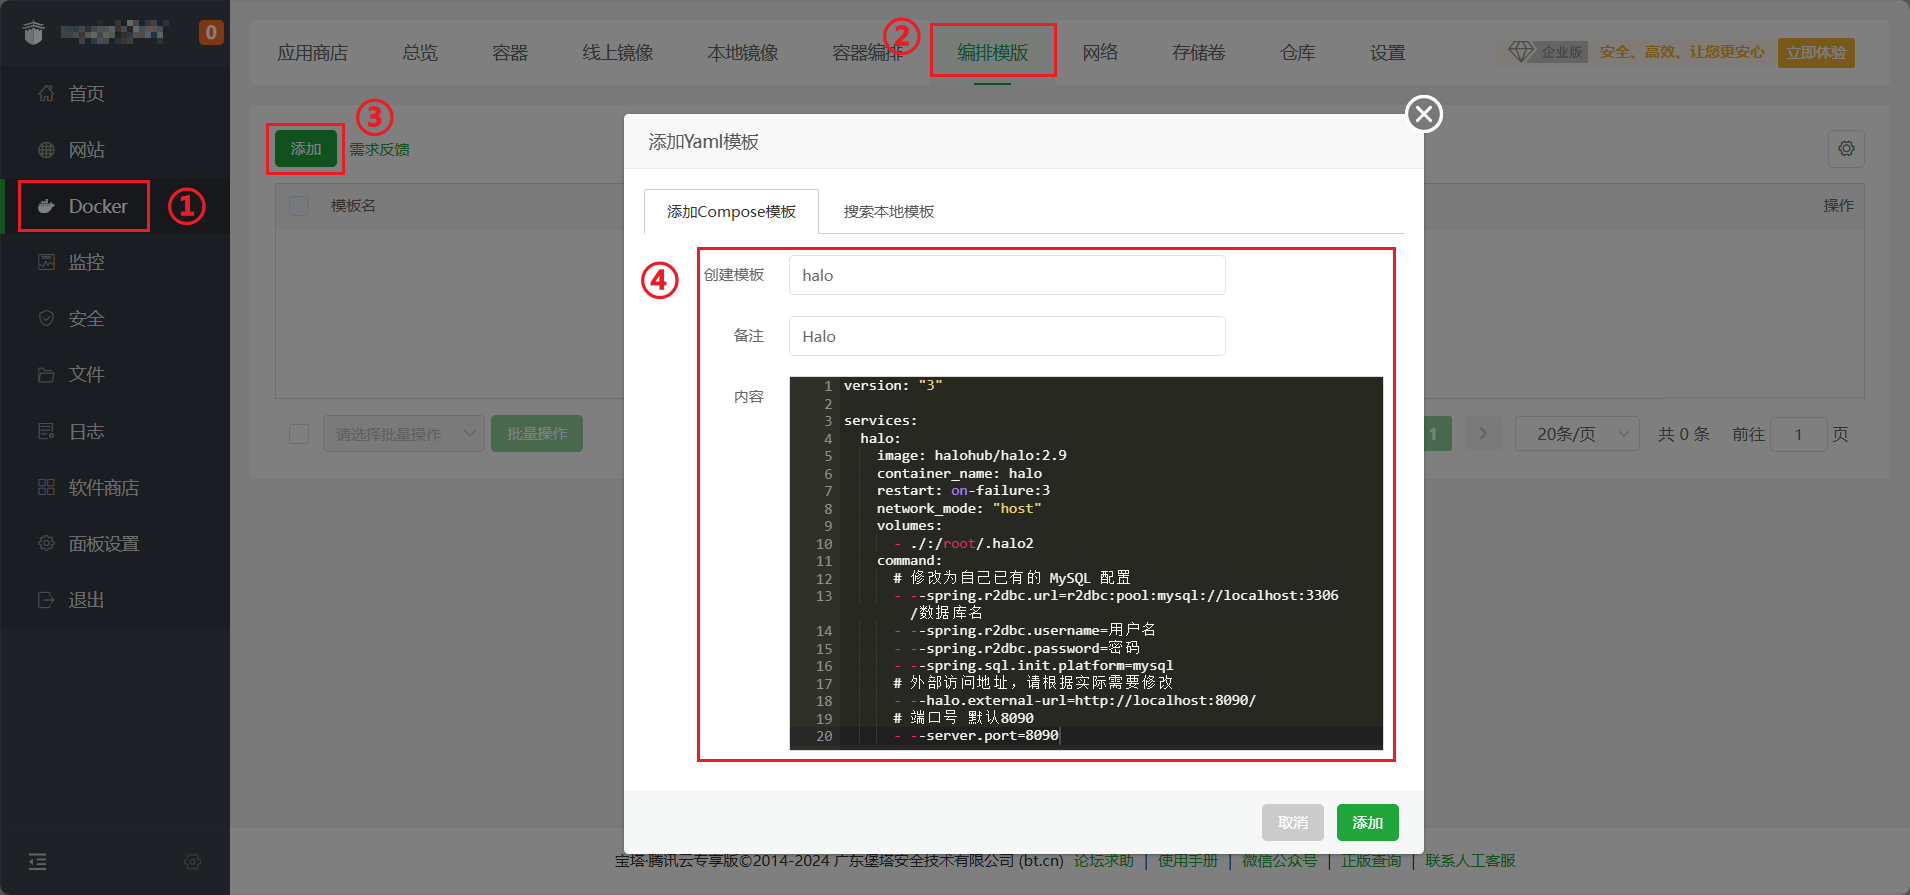
Task: Click the gear icon beside 面板设置
Action: click(x=46, y=543)
